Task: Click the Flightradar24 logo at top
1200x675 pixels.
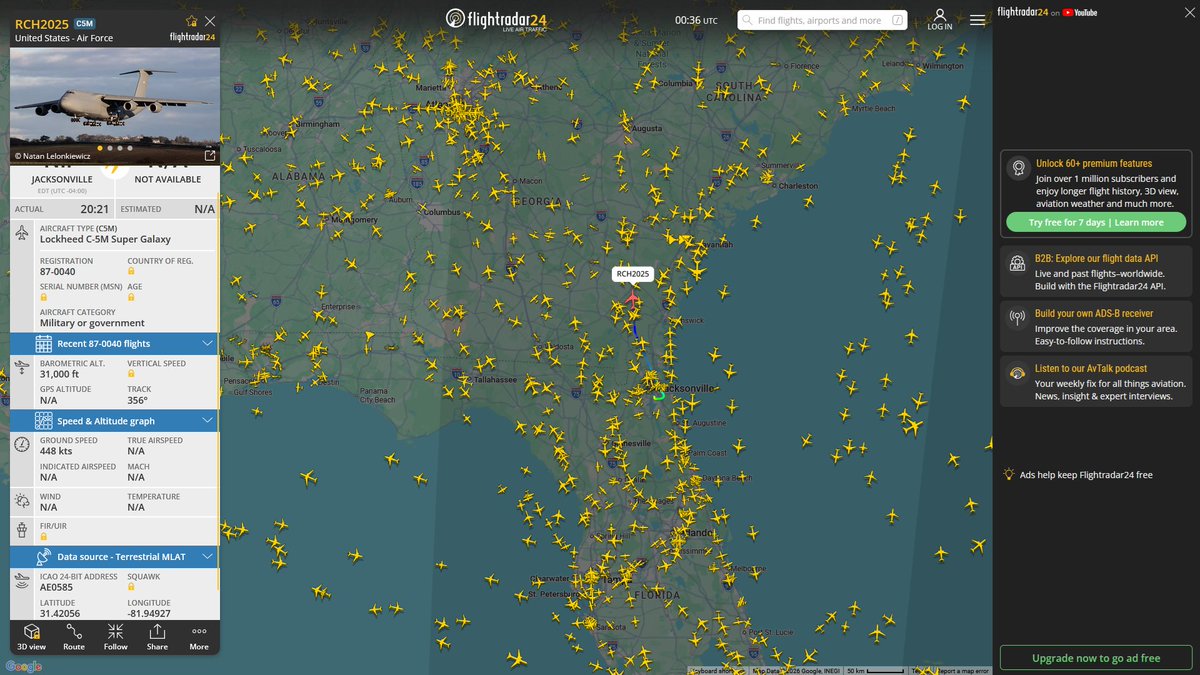Action: coord(495,20)
